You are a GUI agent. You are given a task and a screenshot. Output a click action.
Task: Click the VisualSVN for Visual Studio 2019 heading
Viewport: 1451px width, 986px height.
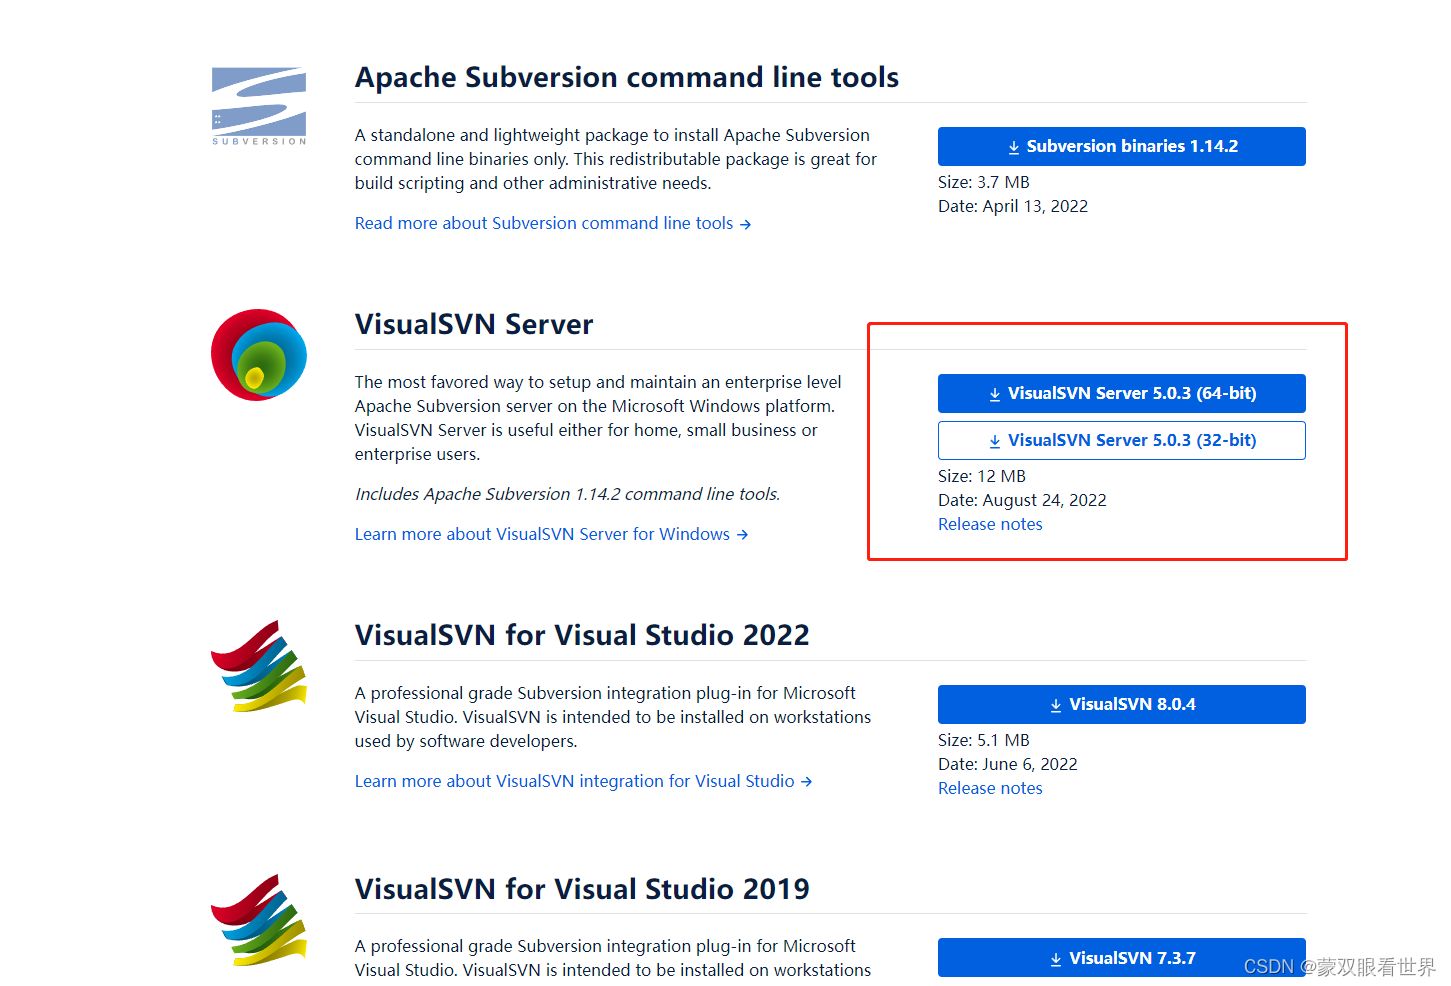coord(582,889)
